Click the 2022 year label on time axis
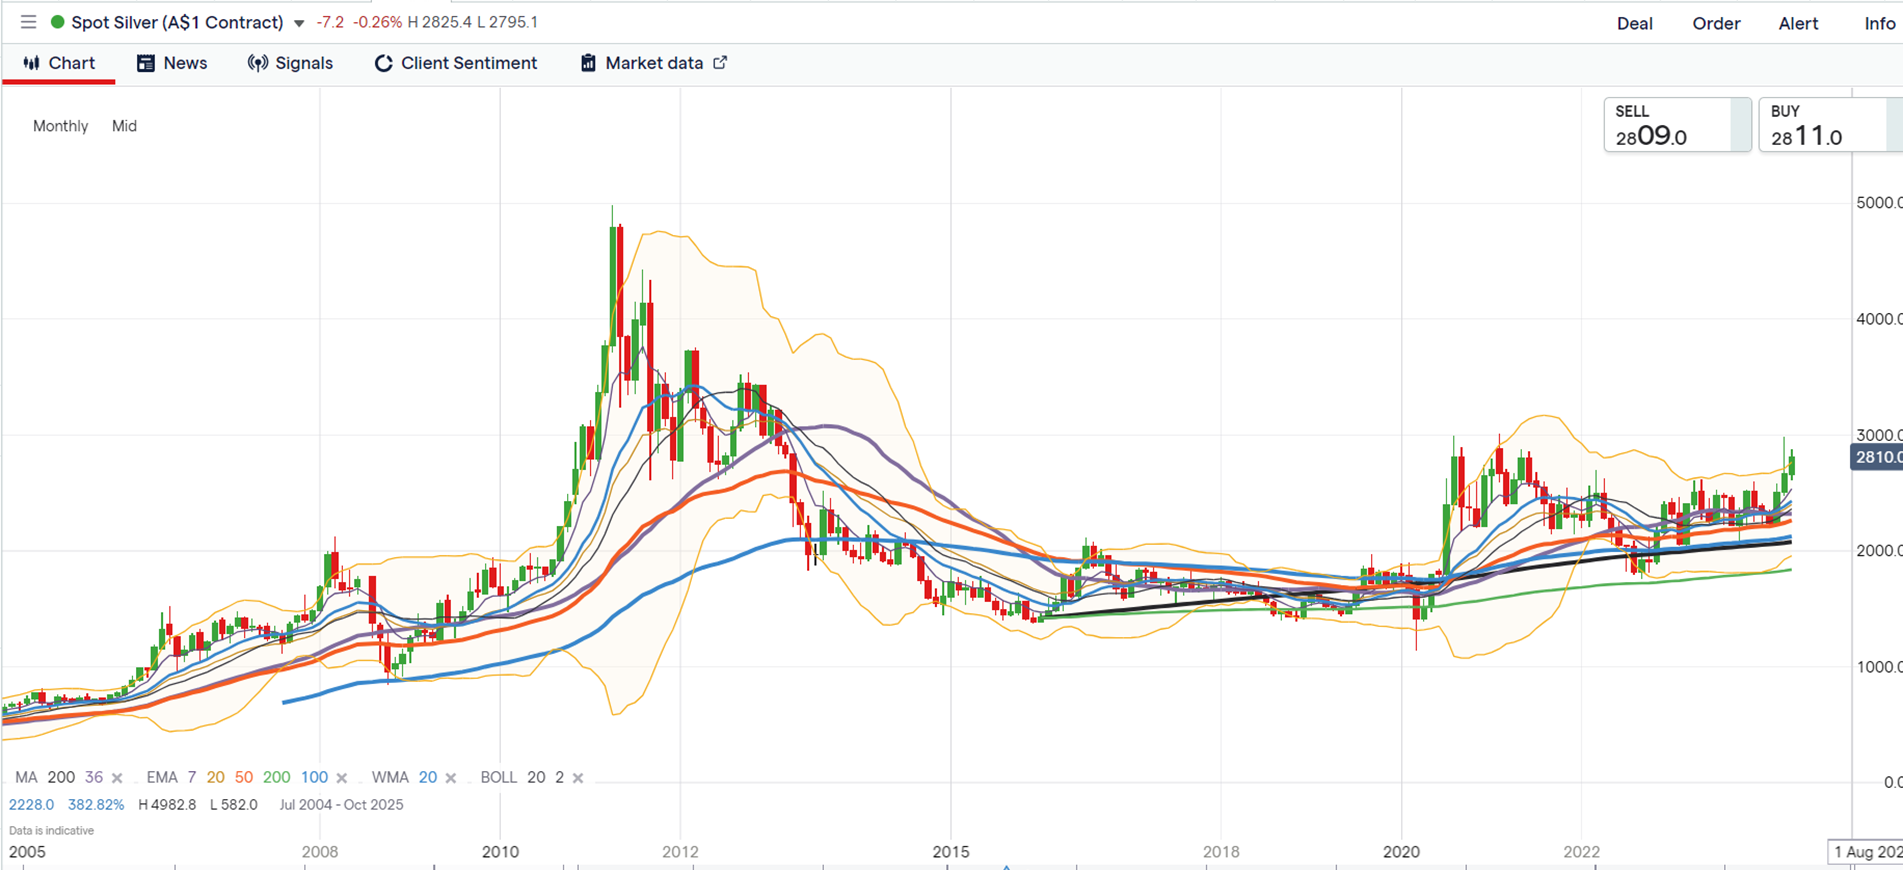The height and width of the screenshot is (870, 1903). pos(1582,852)
